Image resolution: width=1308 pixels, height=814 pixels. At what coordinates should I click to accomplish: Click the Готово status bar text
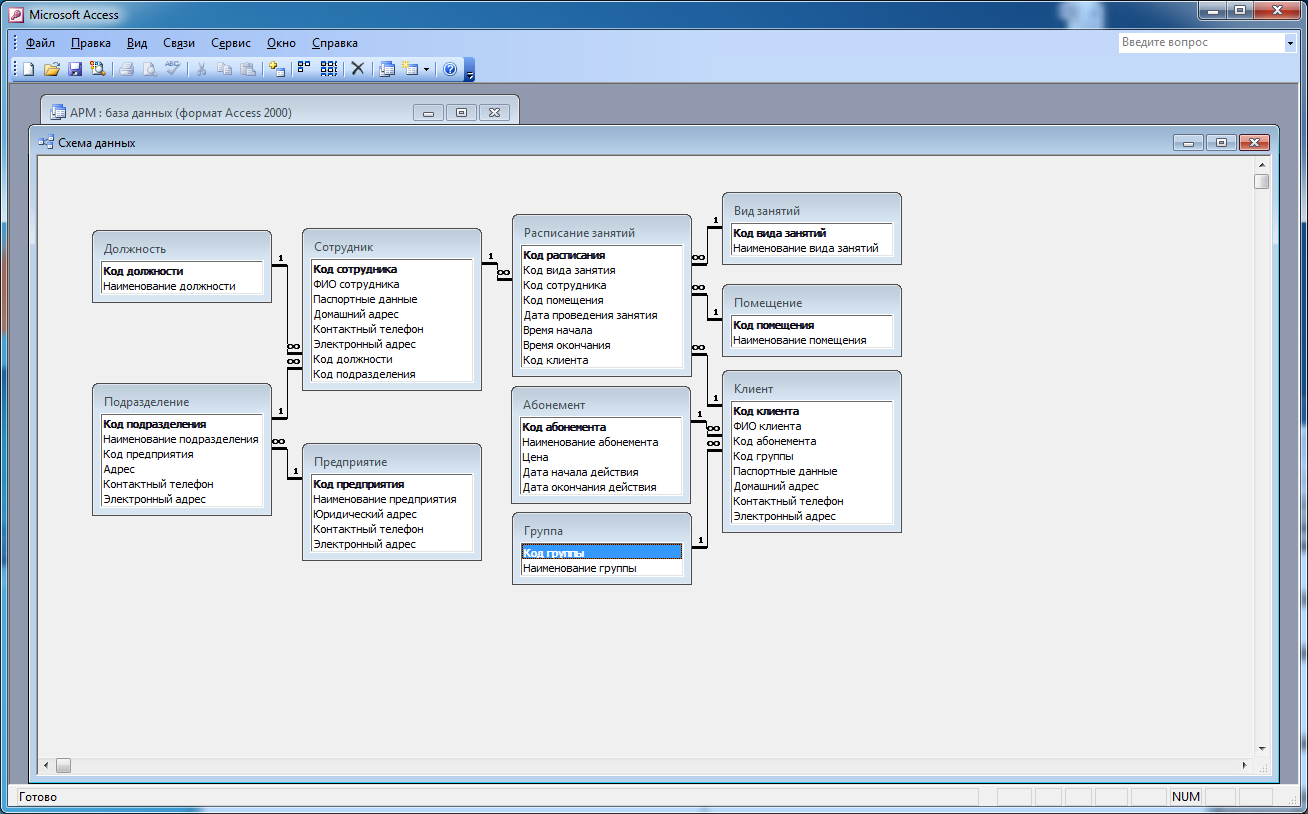click(38, 797)
